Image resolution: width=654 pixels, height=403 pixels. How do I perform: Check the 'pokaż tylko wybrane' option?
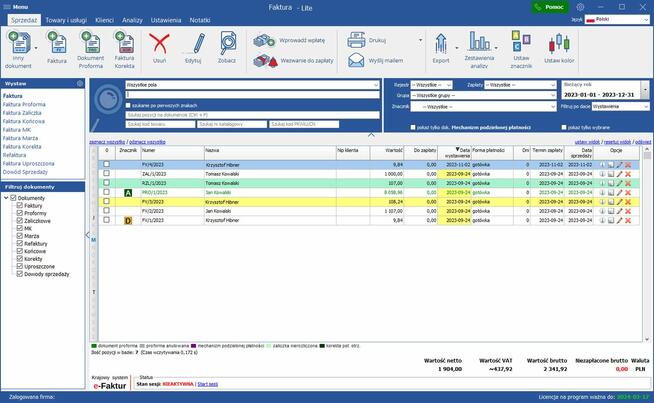564,128
